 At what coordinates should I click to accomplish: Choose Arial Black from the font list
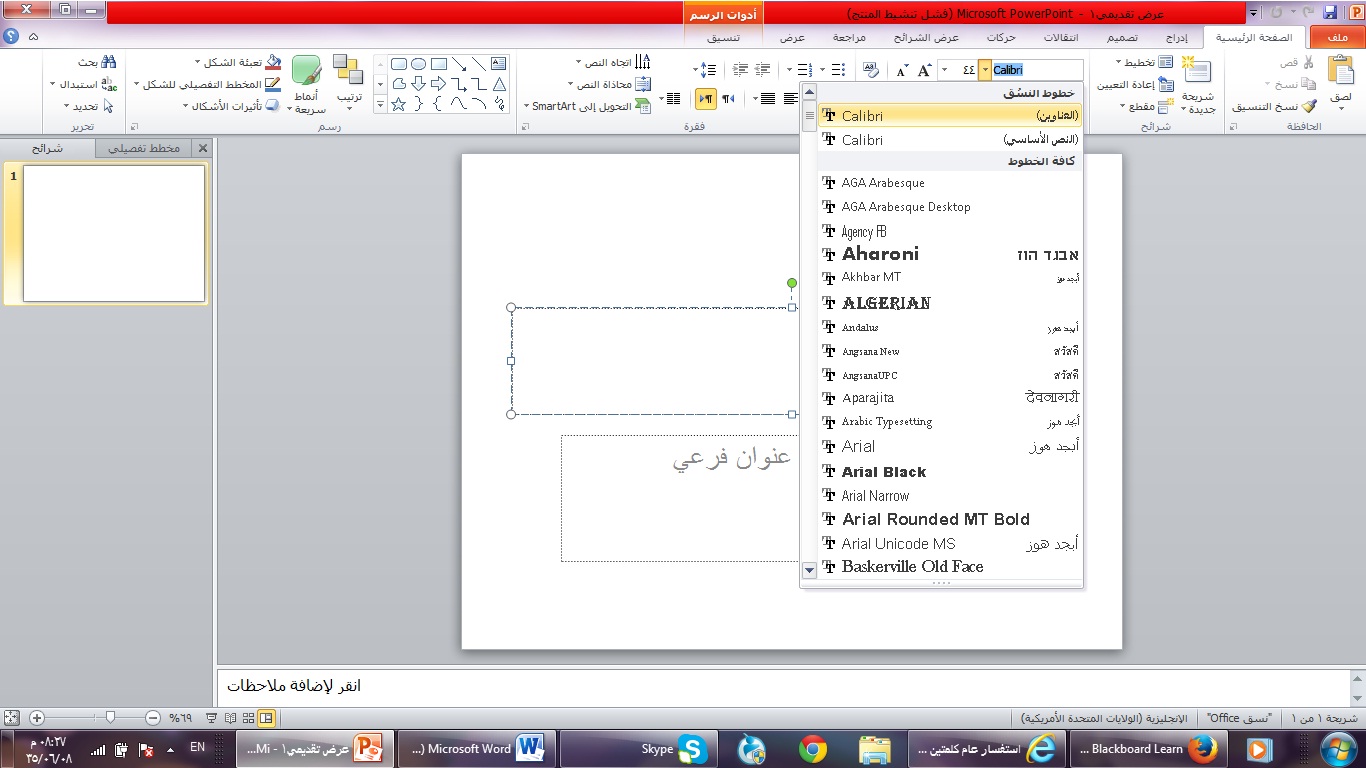pos(884,472)
